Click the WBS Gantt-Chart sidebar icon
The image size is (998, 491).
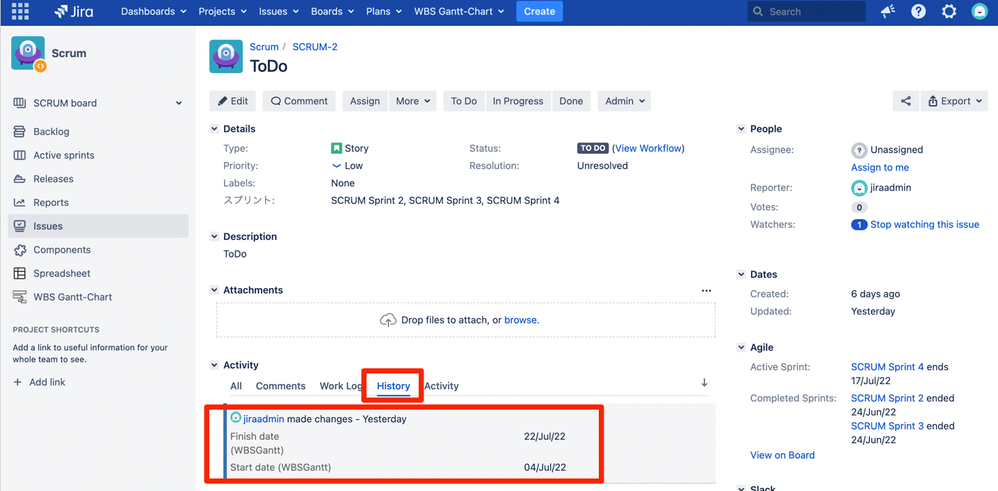click(20, 297)
